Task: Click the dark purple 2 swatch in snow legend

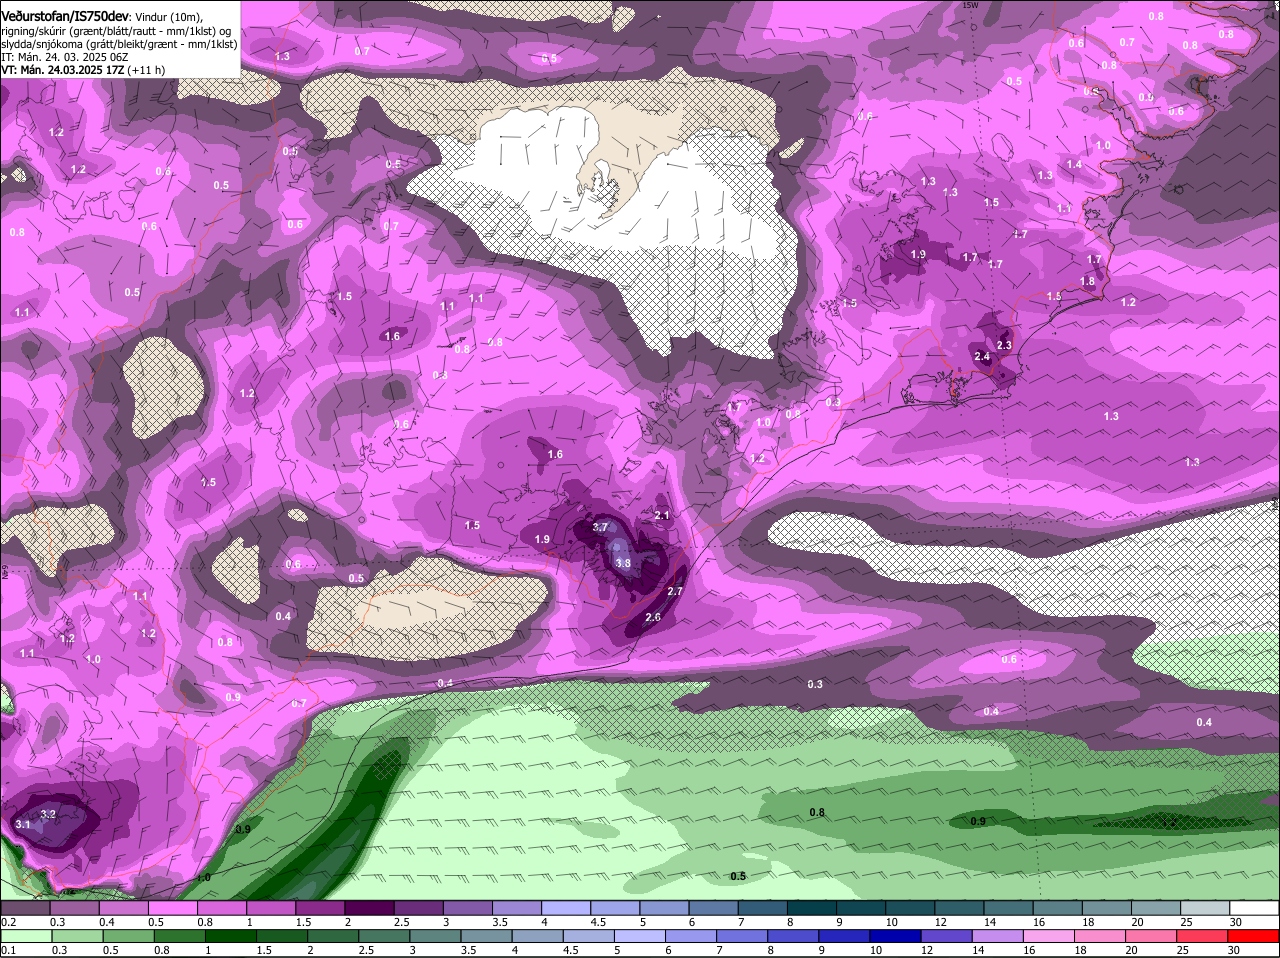Action: tap(371, 908)
